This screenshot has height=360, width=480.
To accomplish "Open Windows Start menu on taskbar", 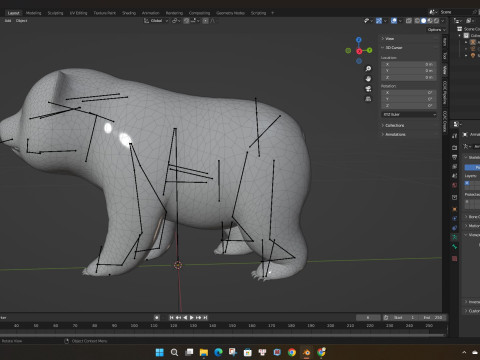I will [x=160, y=352].
